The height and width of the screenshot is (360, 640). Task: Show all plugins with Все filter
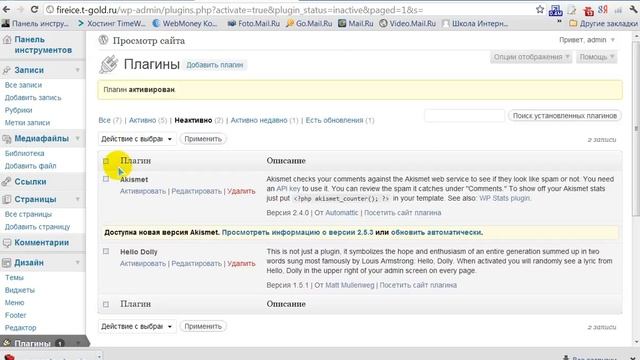104,120
